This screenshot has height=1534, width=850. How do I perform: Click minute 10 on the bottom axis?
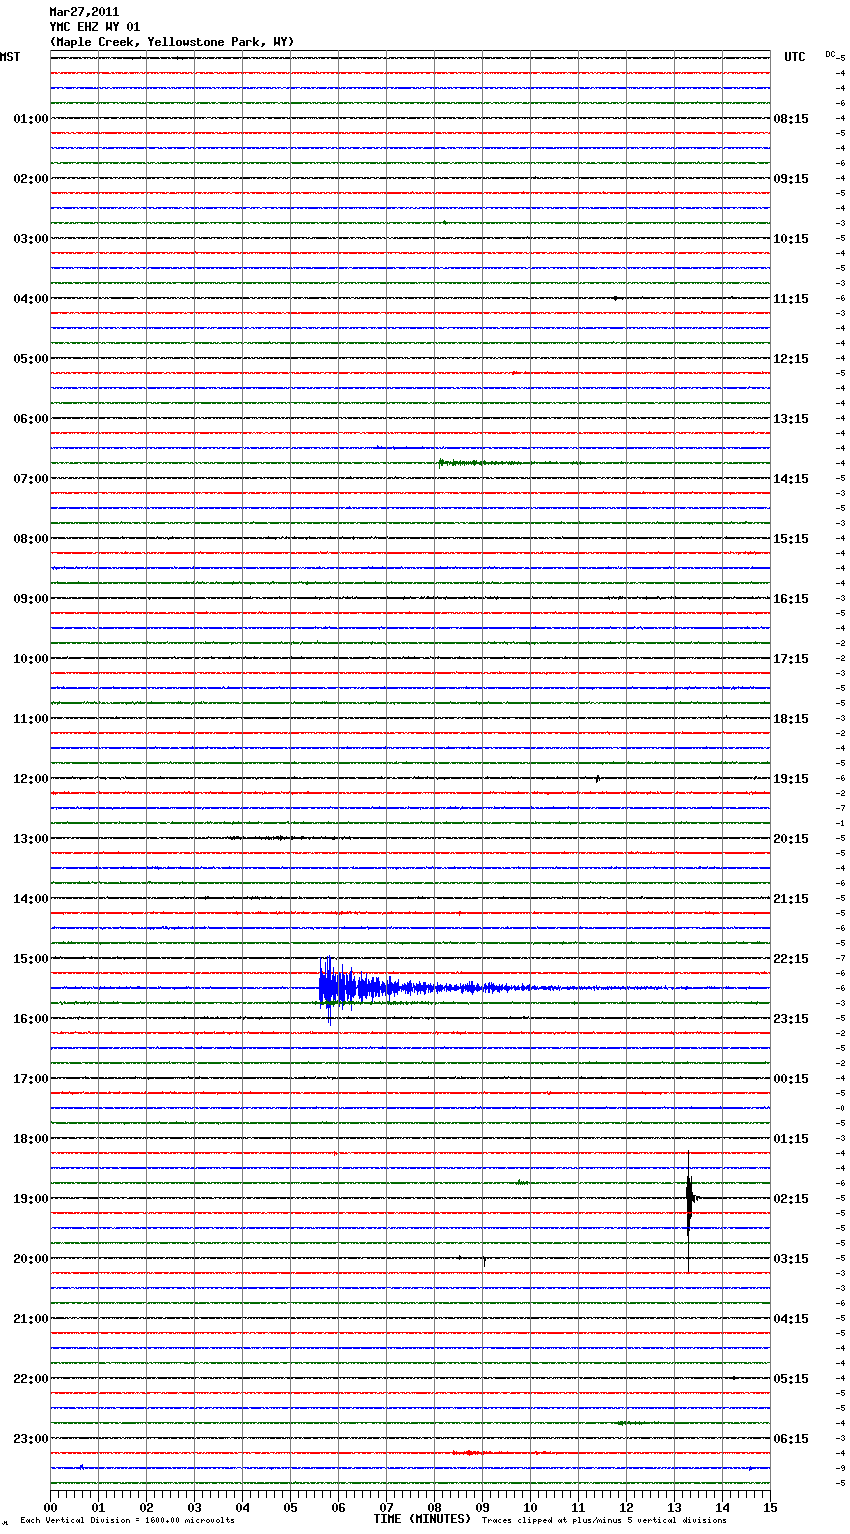530,1507
